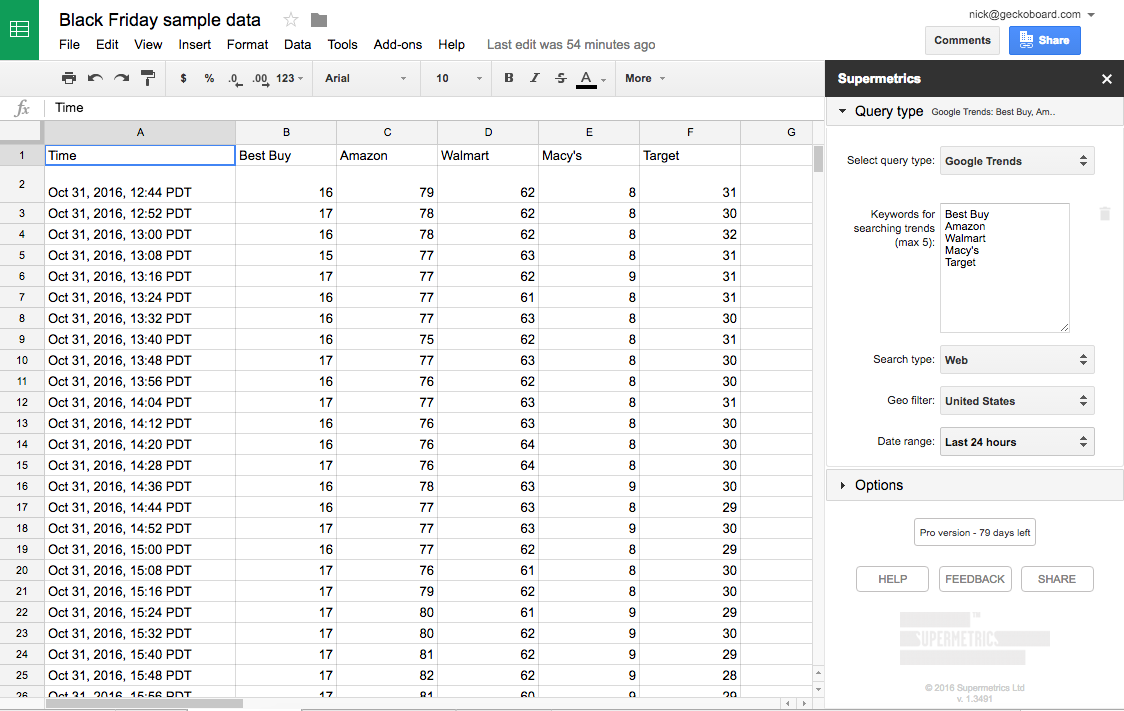Open the Format menu

(x=247, y=44)
